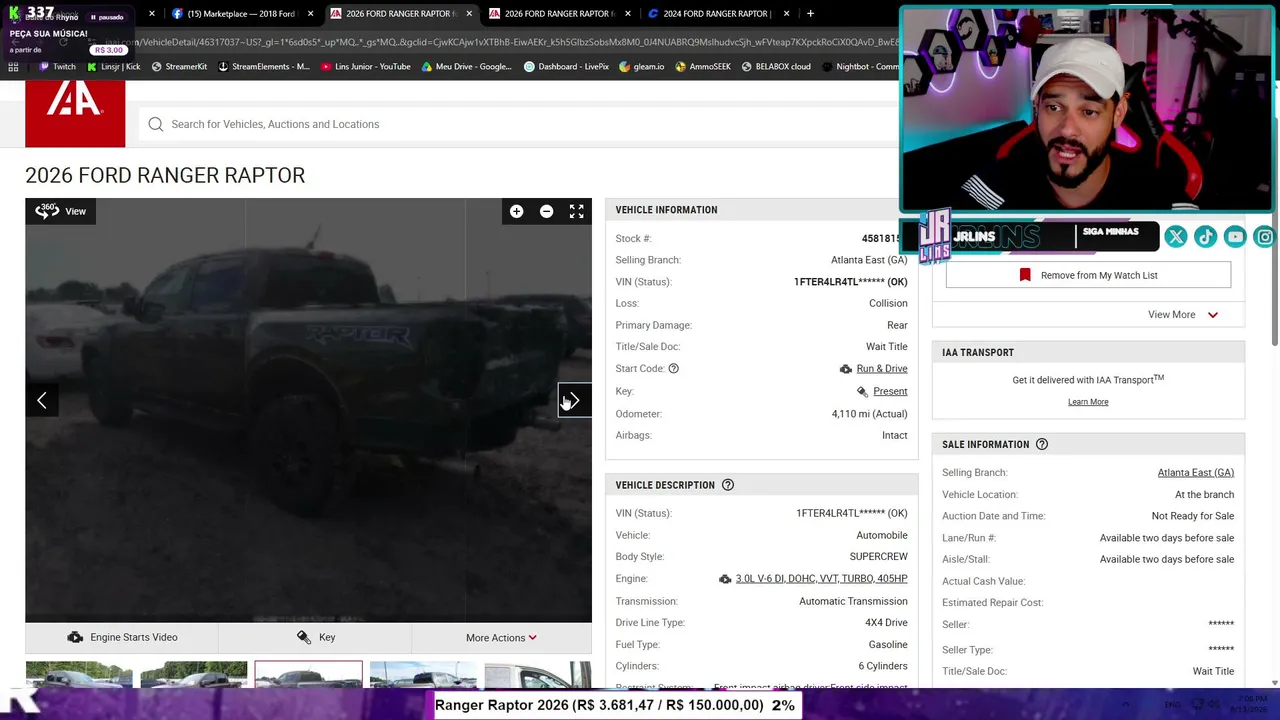Screen dimensions: 1280x720
Task: Open the browser apps grid icon
Action: (13, 67)
